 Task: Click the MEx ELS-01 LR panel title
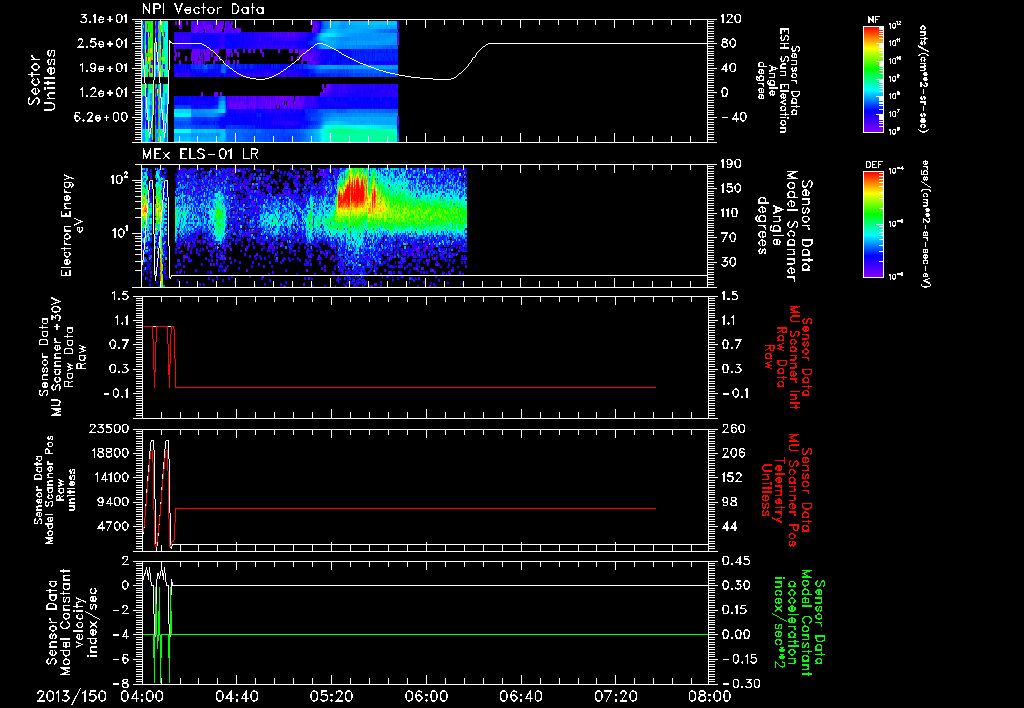point(202,155)
